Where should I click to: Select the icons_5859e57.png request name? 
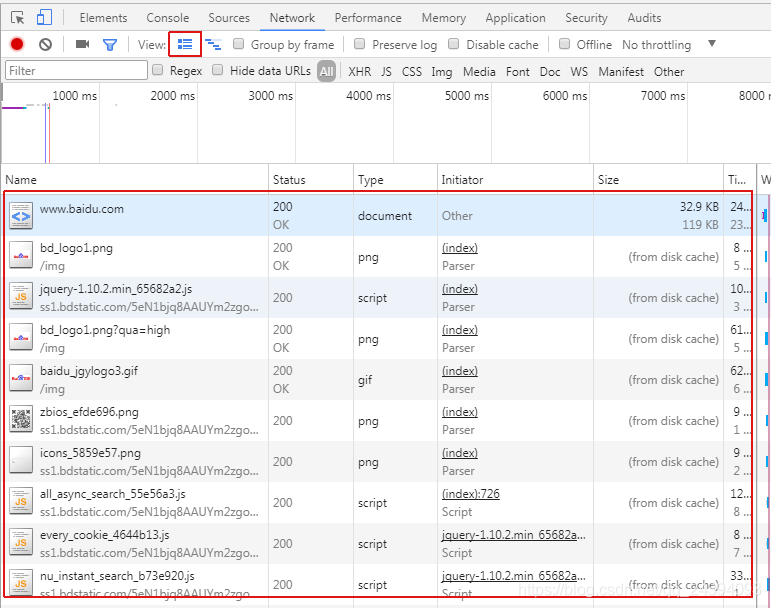[x=90, y=453]
